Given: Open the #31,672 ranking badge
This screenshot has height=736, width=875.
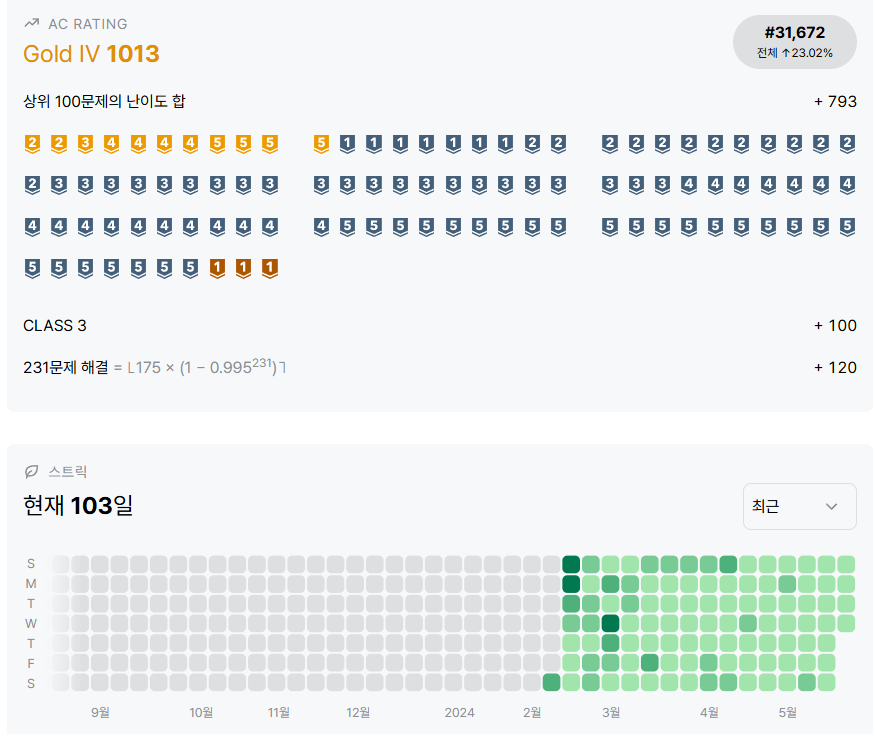Looking at the screenshot, I should (x=794, y=42).
